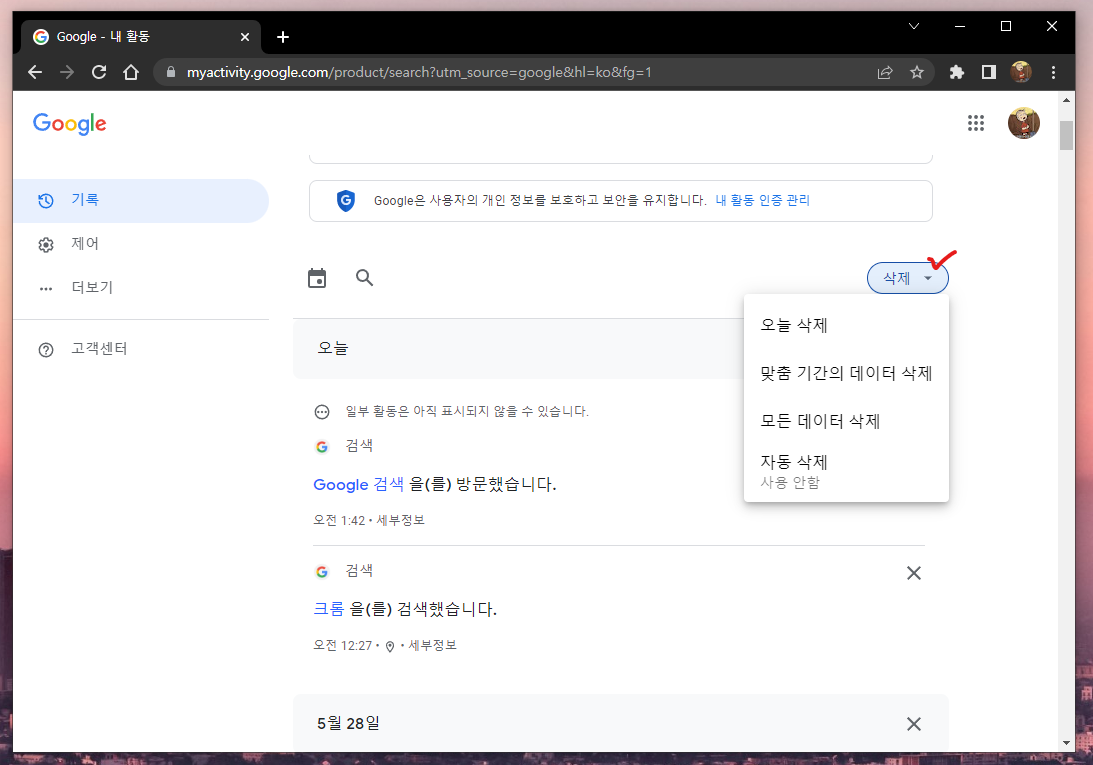Viewport: 1093px width, 765px height.
Task: Search activity with magnifier icon
Action: point(365,278)
